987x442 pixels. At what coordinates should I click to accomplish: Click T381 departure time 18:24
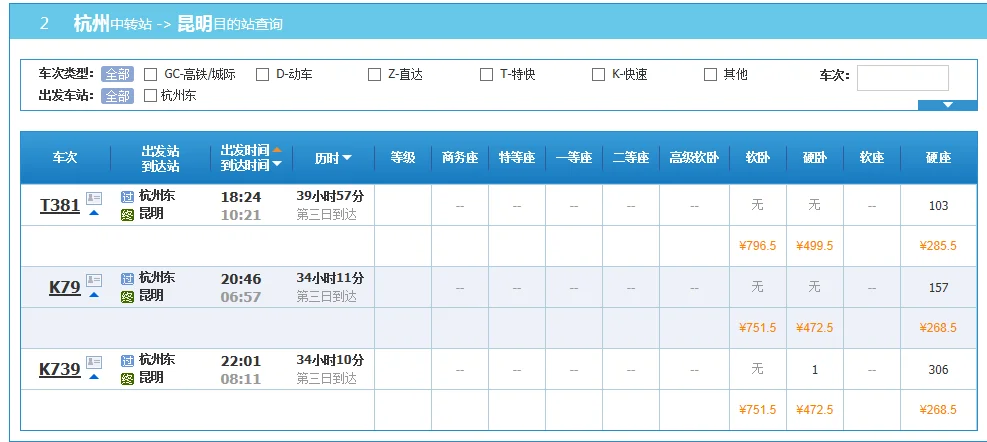point(241,197)
